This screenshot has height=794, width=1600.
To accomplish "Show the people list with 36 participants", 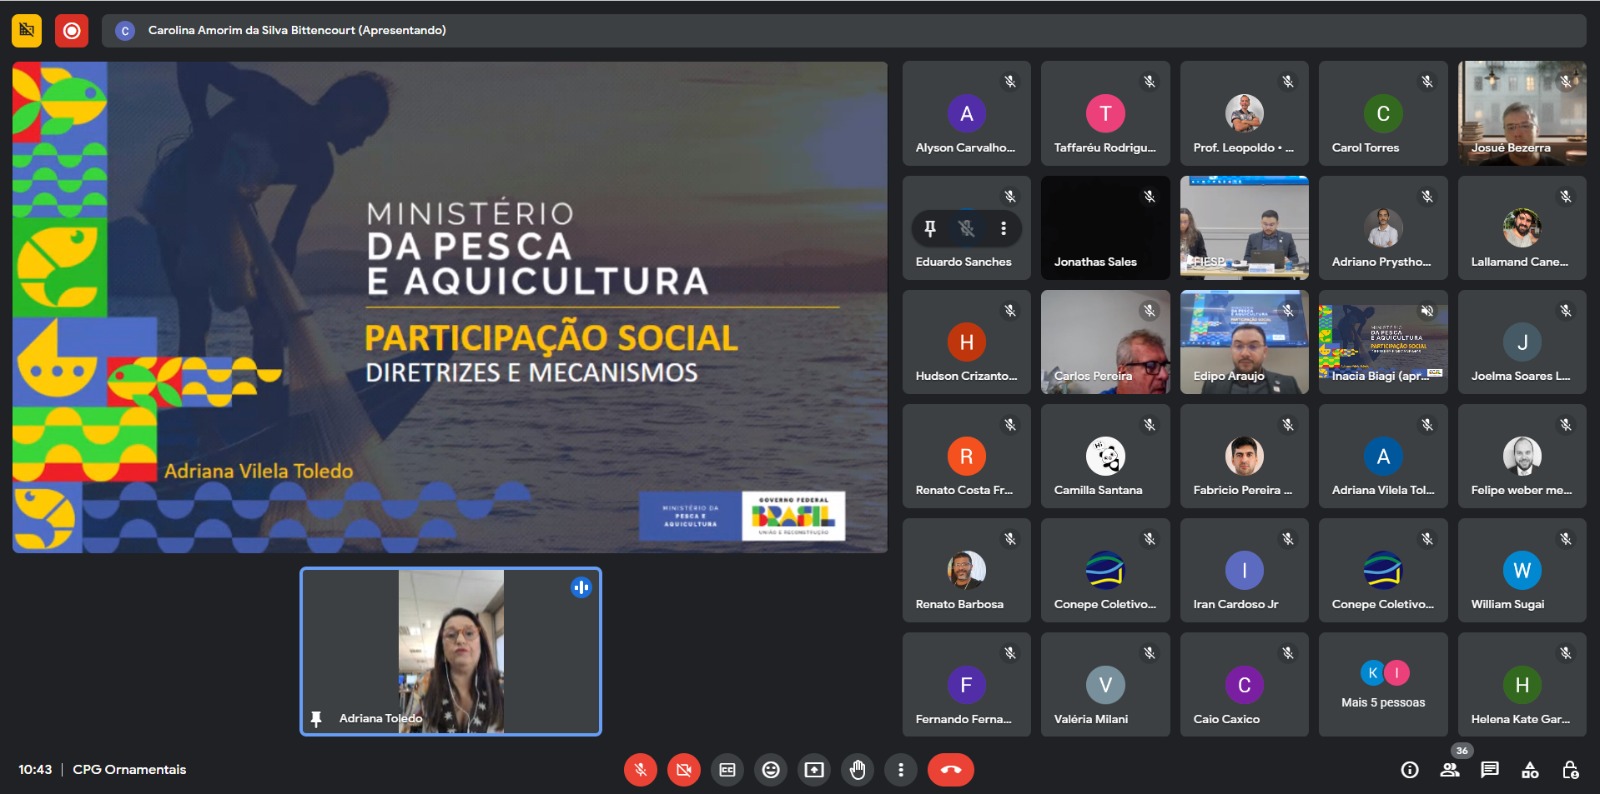I will pyautogui.click(x=1450, y=769).
